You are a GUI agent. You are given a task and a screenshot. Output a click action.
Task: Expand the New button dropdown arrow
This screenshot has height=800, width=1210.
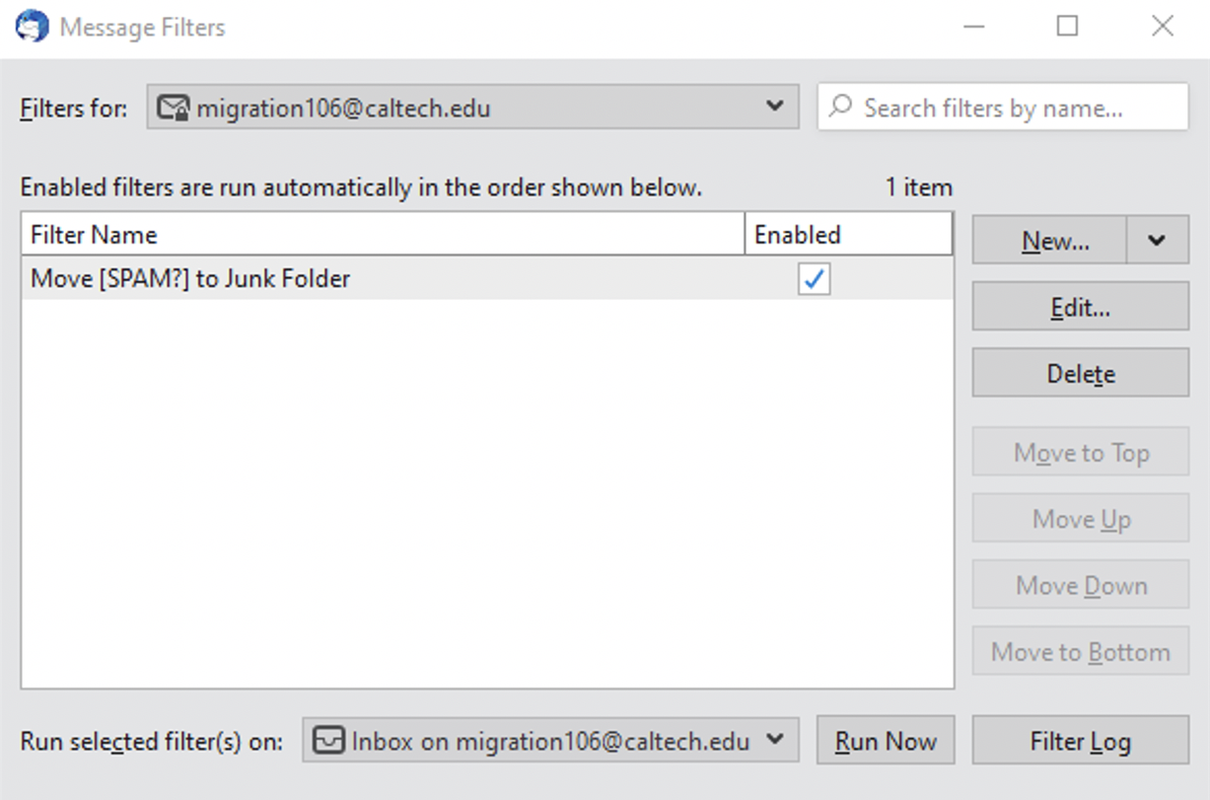click(x=1157, y=240)
